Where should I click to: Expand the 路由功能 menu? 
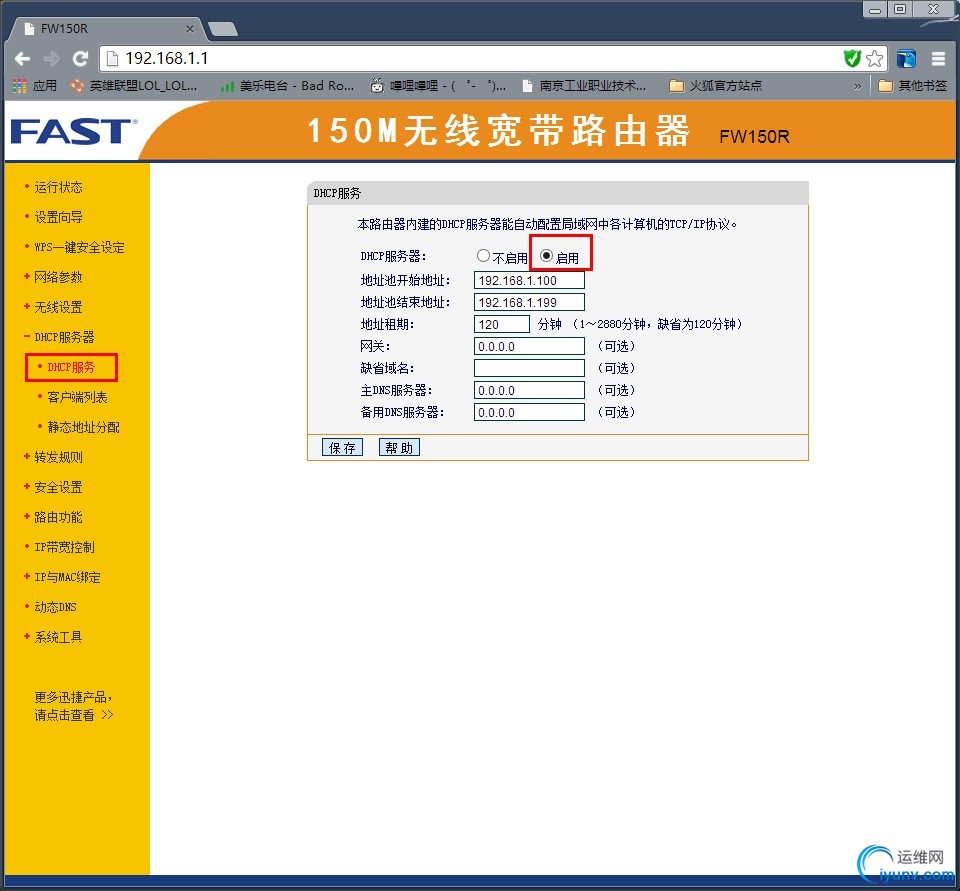[58, 517]
